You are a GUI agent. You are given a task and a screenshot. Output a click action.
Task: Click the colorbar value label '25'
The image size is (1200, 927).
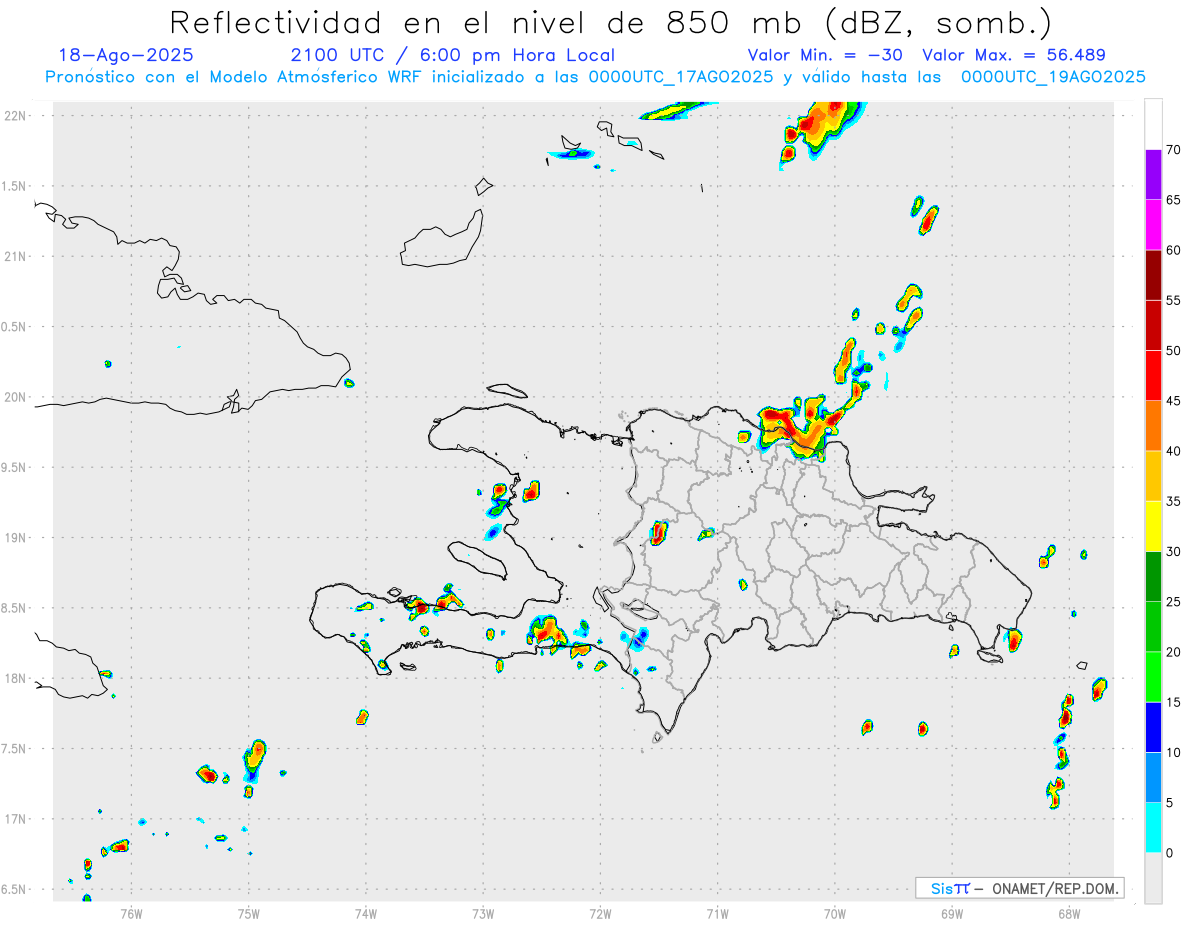click(1174, 602)
